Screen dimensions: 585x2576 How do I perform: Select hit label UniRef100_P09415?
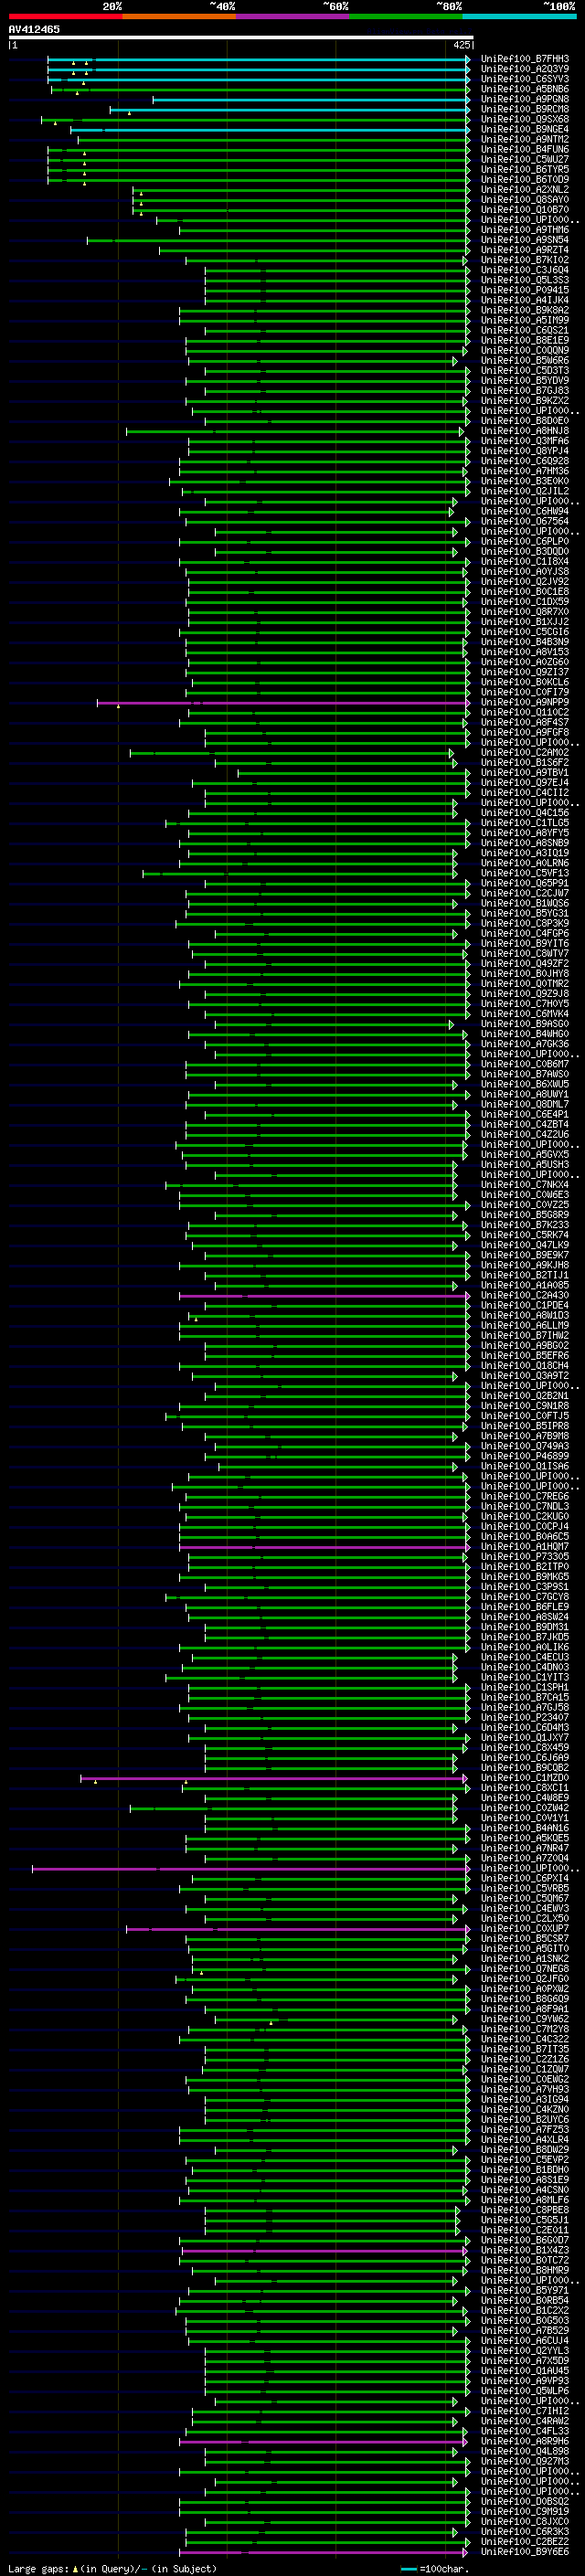pyautogui.click(x=525, y=290)
